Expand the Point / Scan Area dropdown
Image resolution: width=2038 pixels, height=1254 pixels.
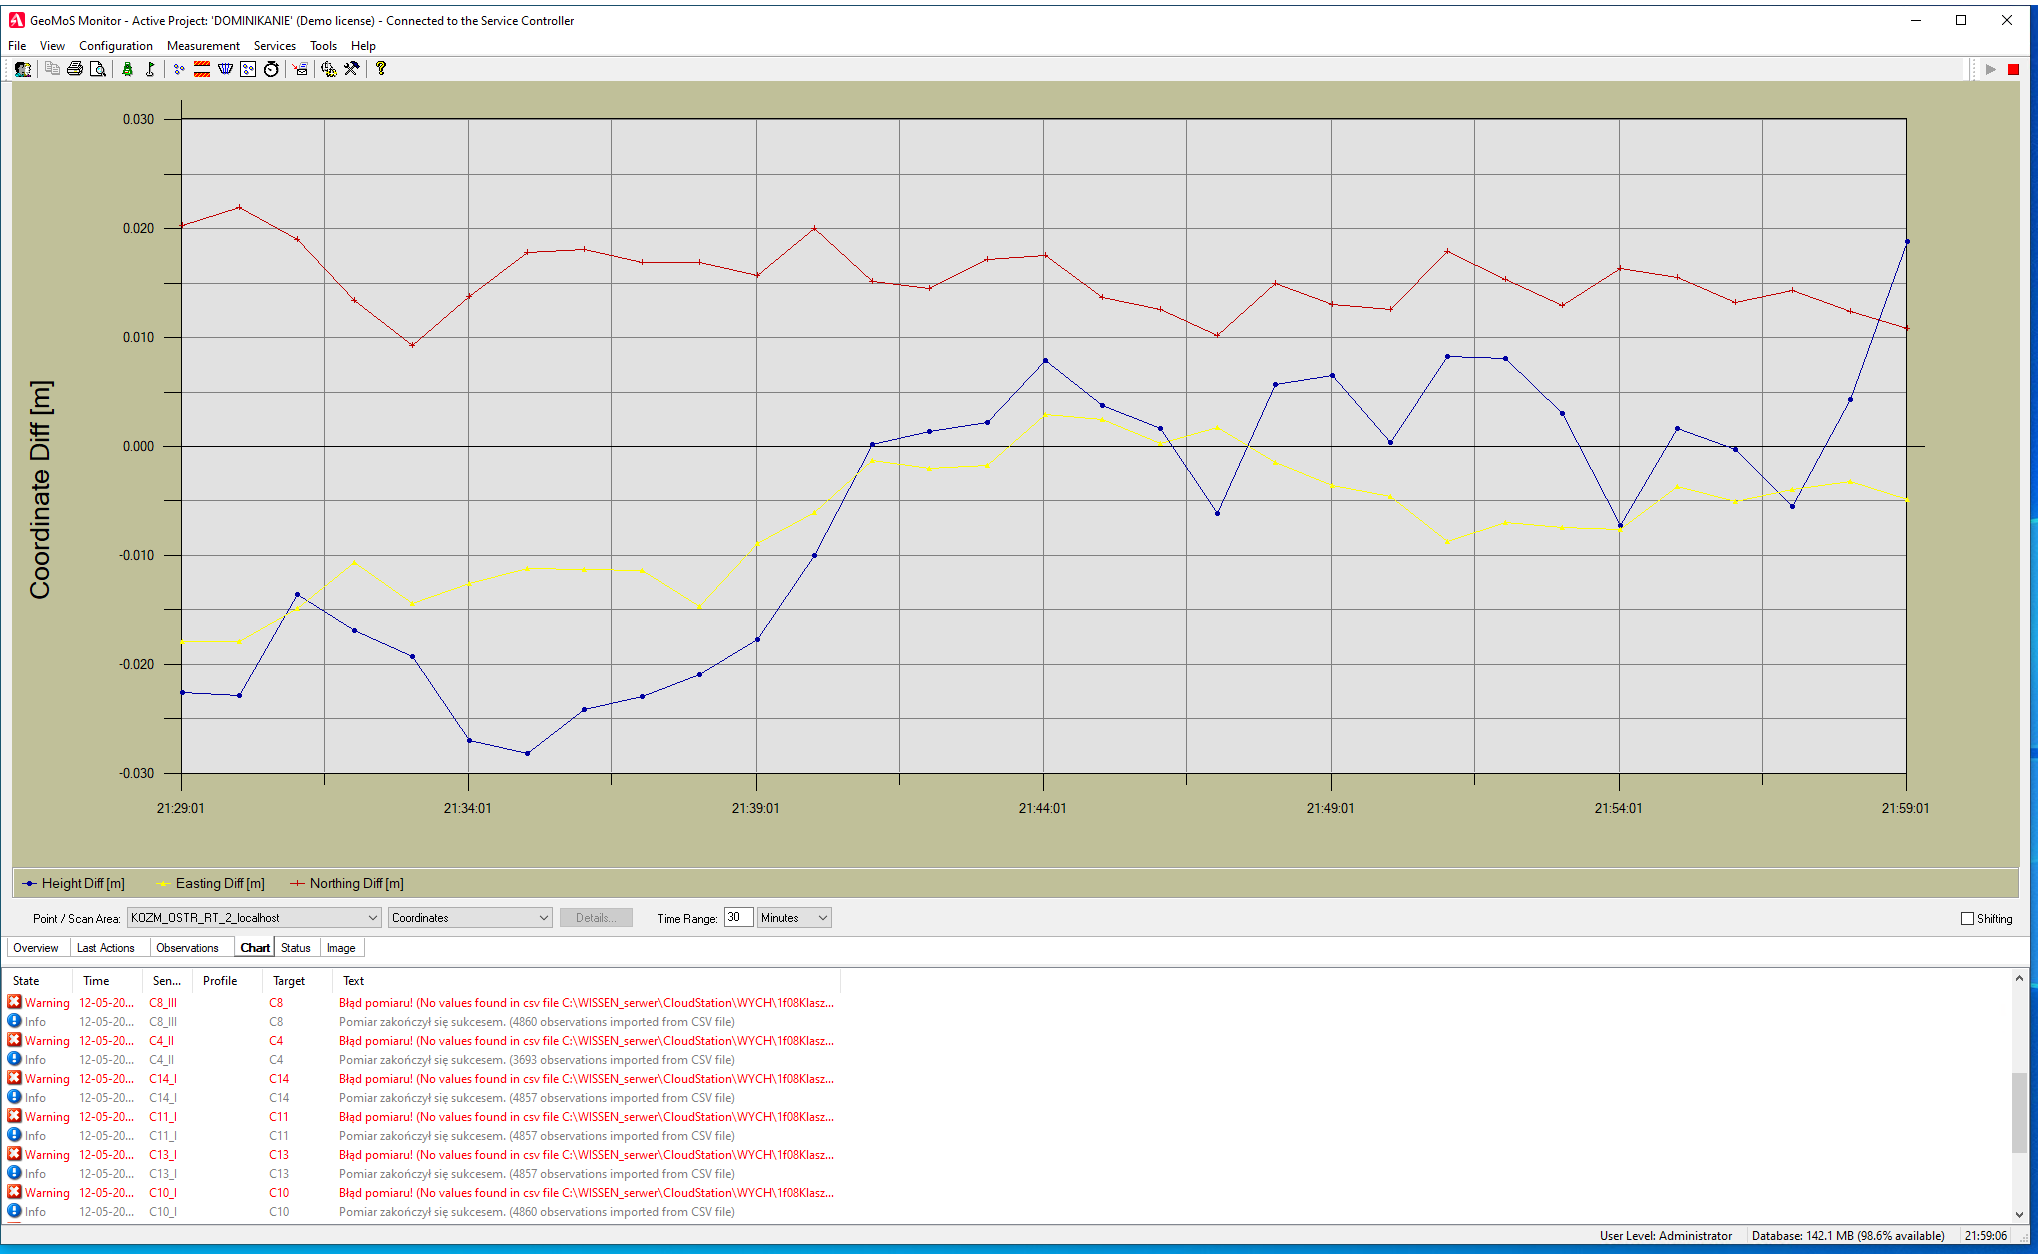372,918
